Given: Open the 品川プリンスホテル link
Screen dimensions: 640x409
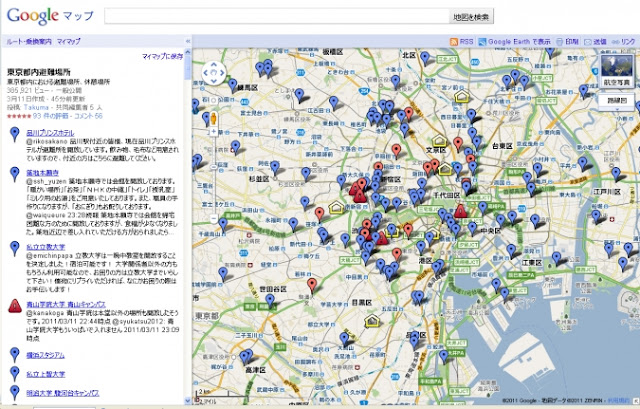Looking at the screenshot, I should (50, 133).
